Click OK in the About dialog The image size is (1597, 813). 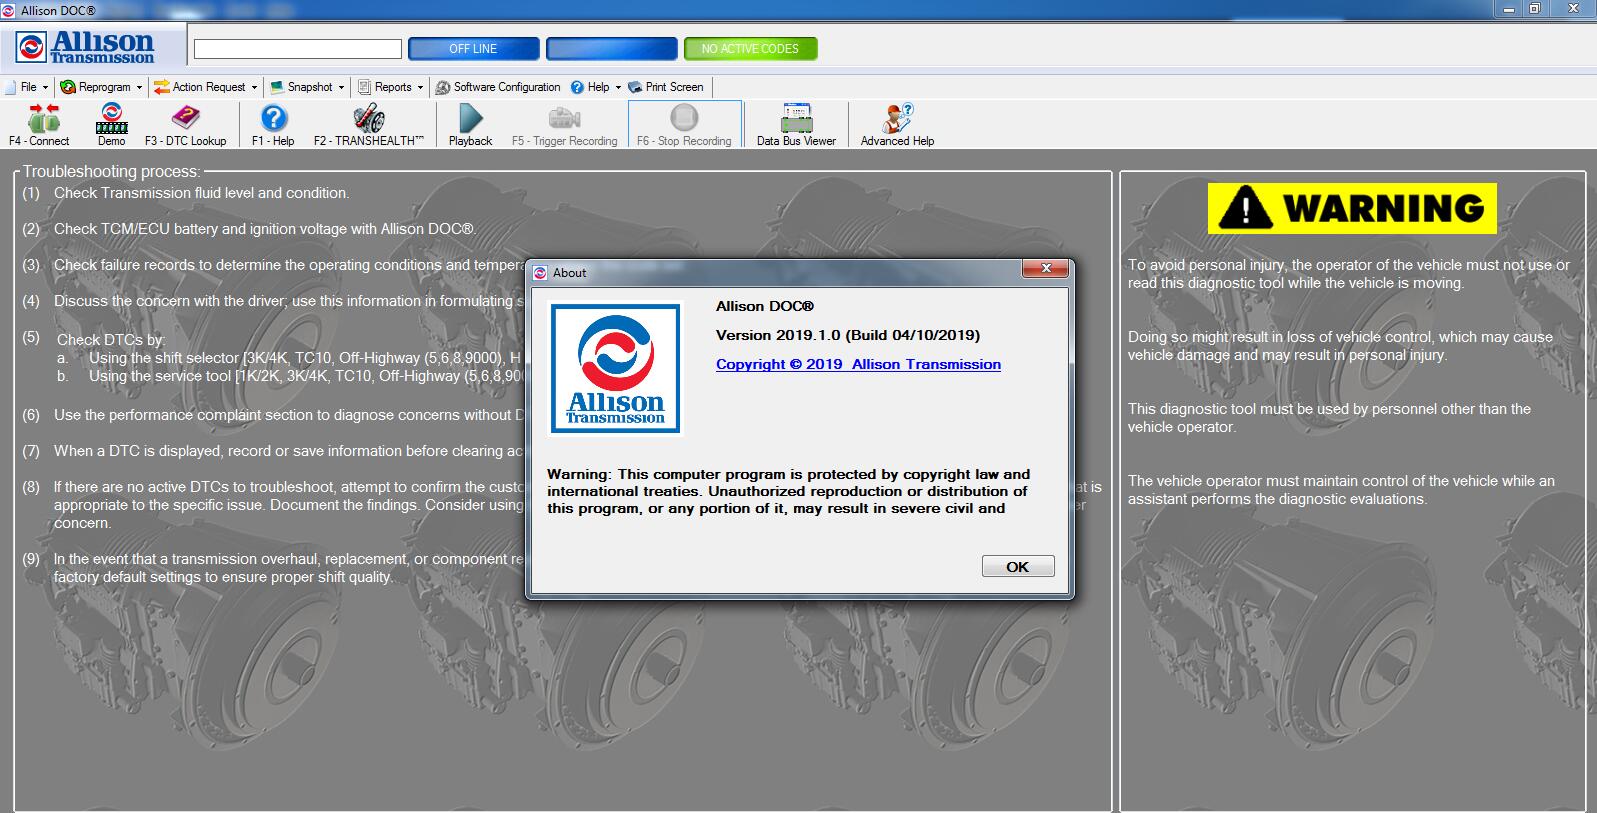[1018, 566]
